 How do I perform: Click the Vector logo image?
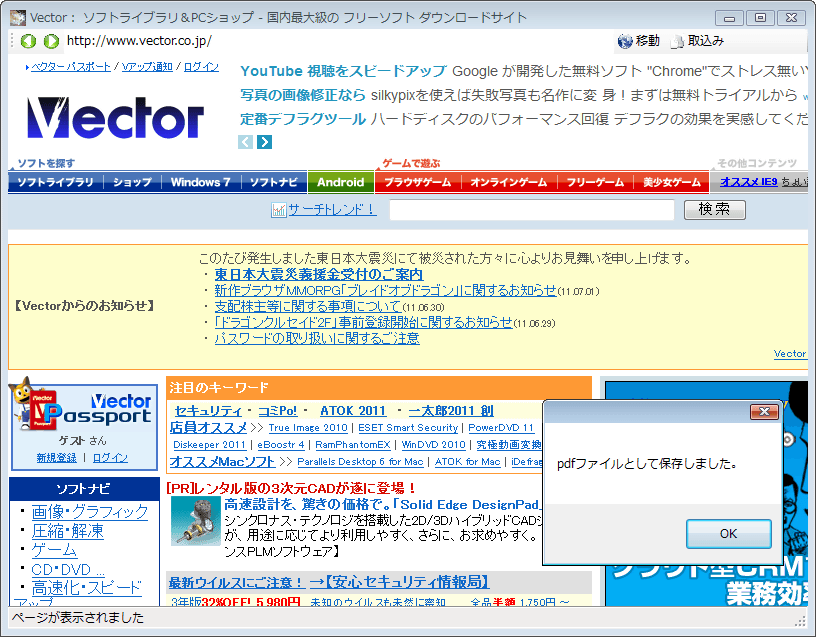115,118
